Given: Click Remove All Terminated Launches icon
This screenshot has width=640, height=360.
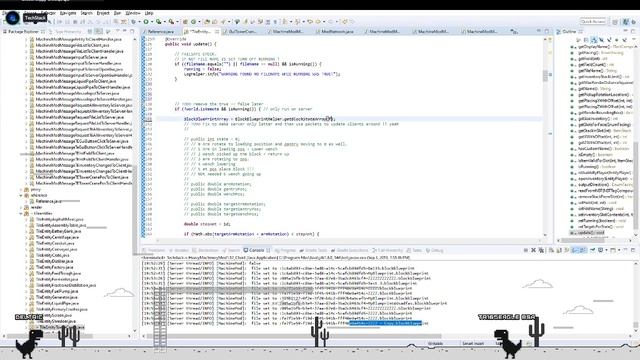Looking at the screenshot, I should [541, 250].
